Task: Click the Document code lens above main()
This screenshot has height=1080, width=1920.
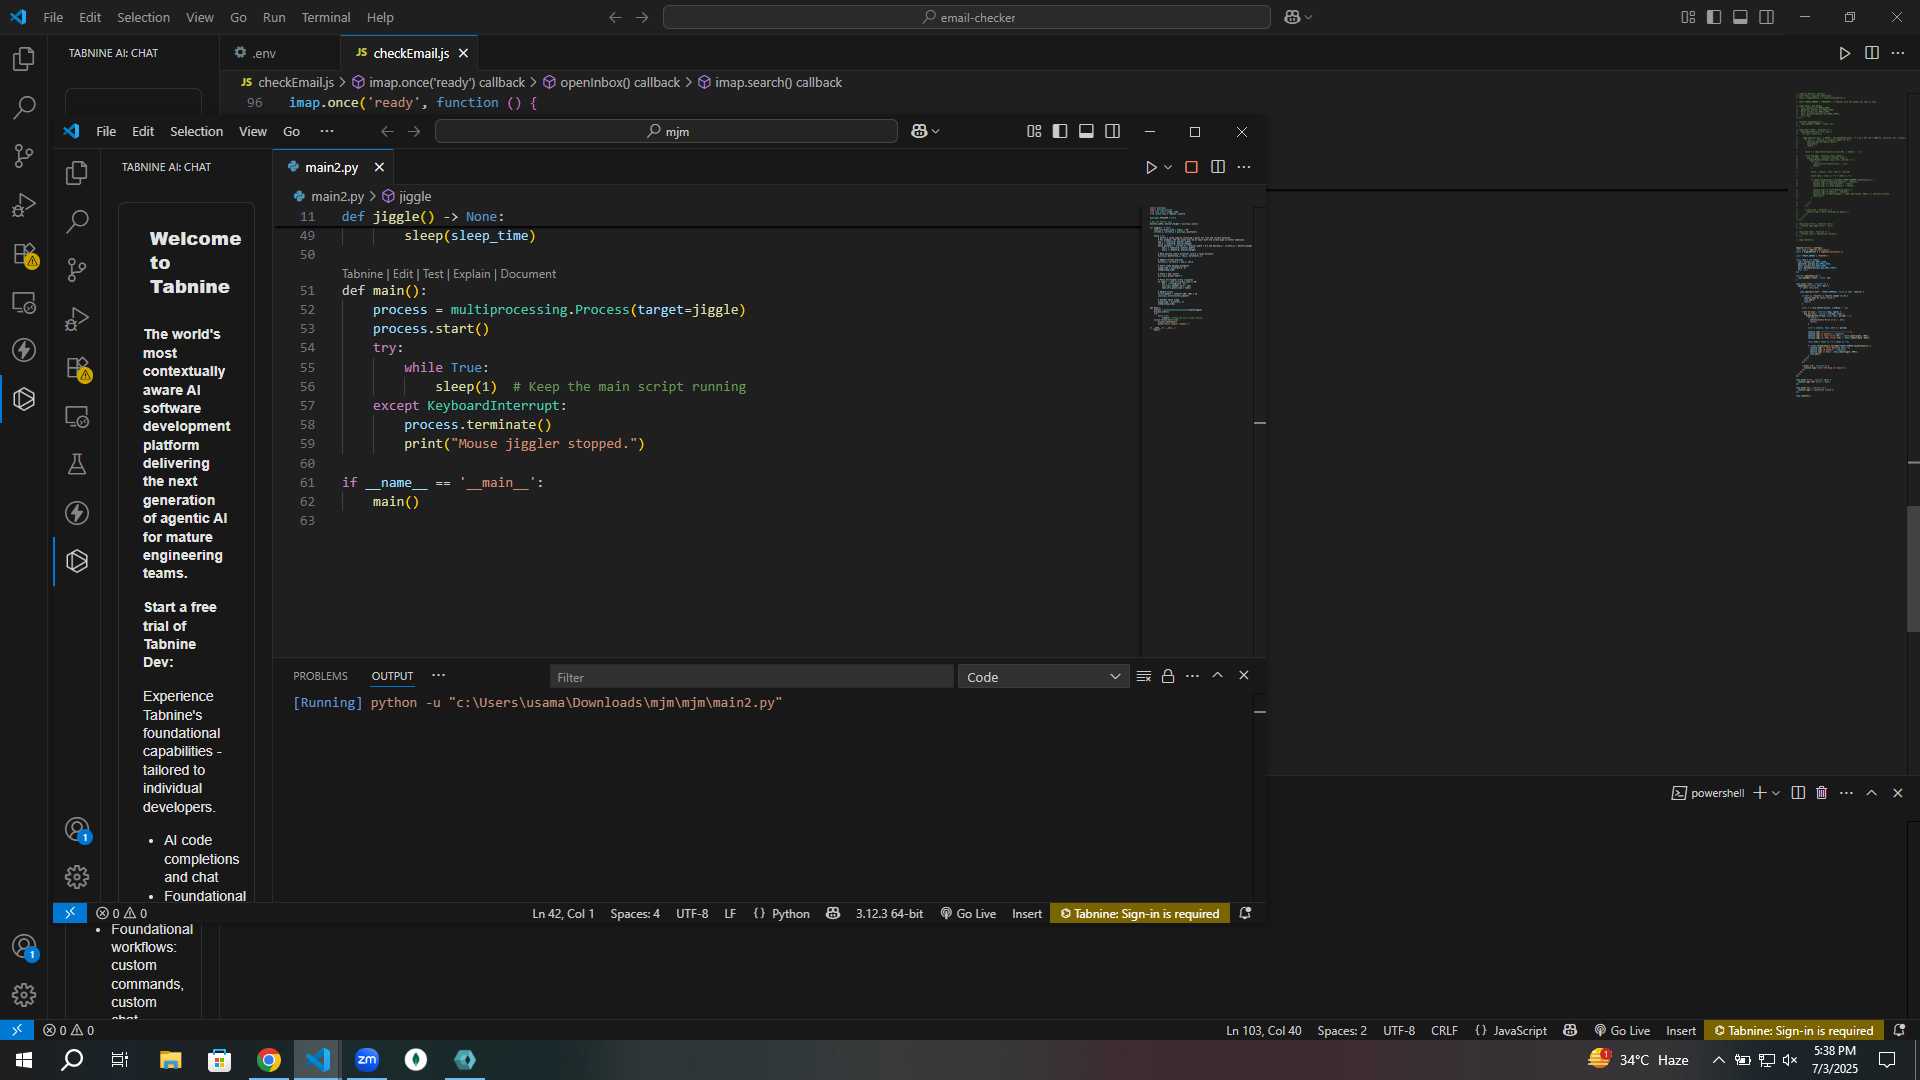Action: (x=528, y=274)
